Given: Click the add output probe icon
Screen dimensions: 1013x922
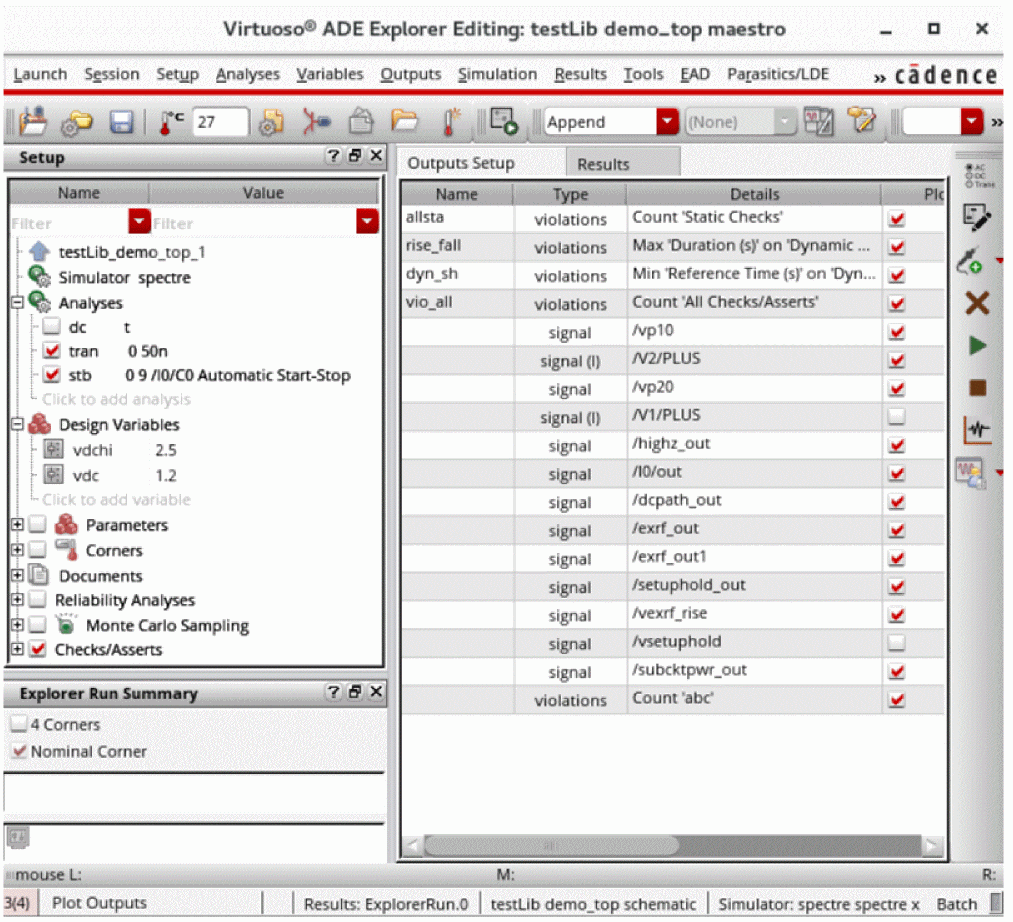Looking at the screenshot, I should click(x=972, y=261).
